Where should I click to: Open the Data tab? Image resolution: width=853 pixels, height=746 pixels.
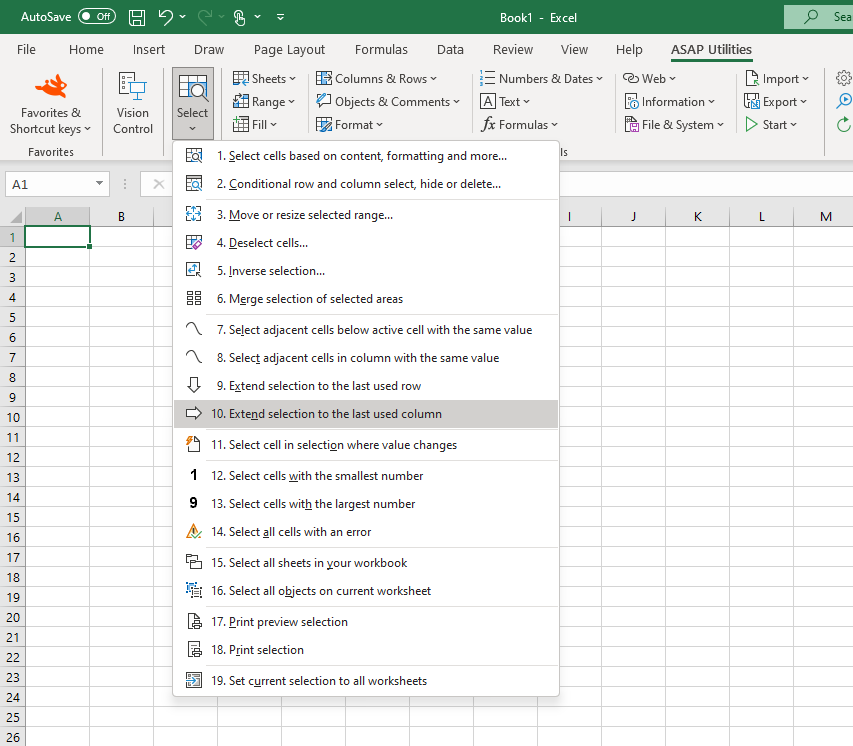[x=450, y=50]
